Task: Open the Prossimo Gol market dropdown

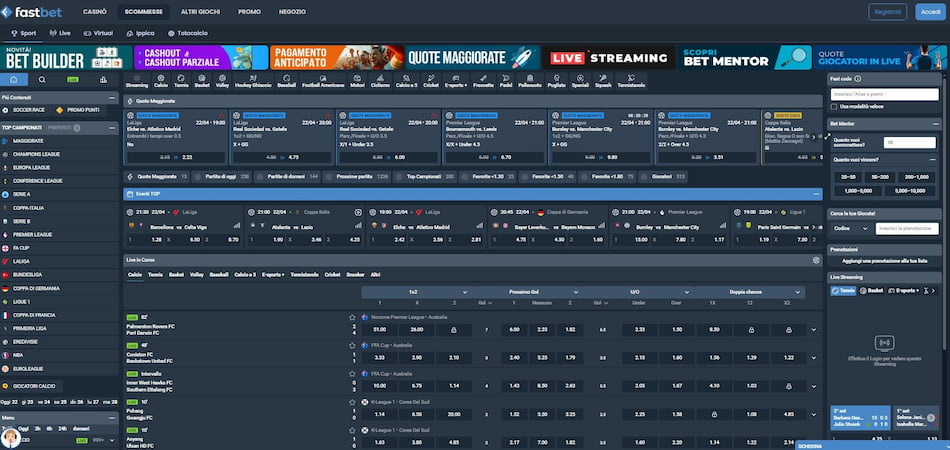Action: (x=527, y=292)
